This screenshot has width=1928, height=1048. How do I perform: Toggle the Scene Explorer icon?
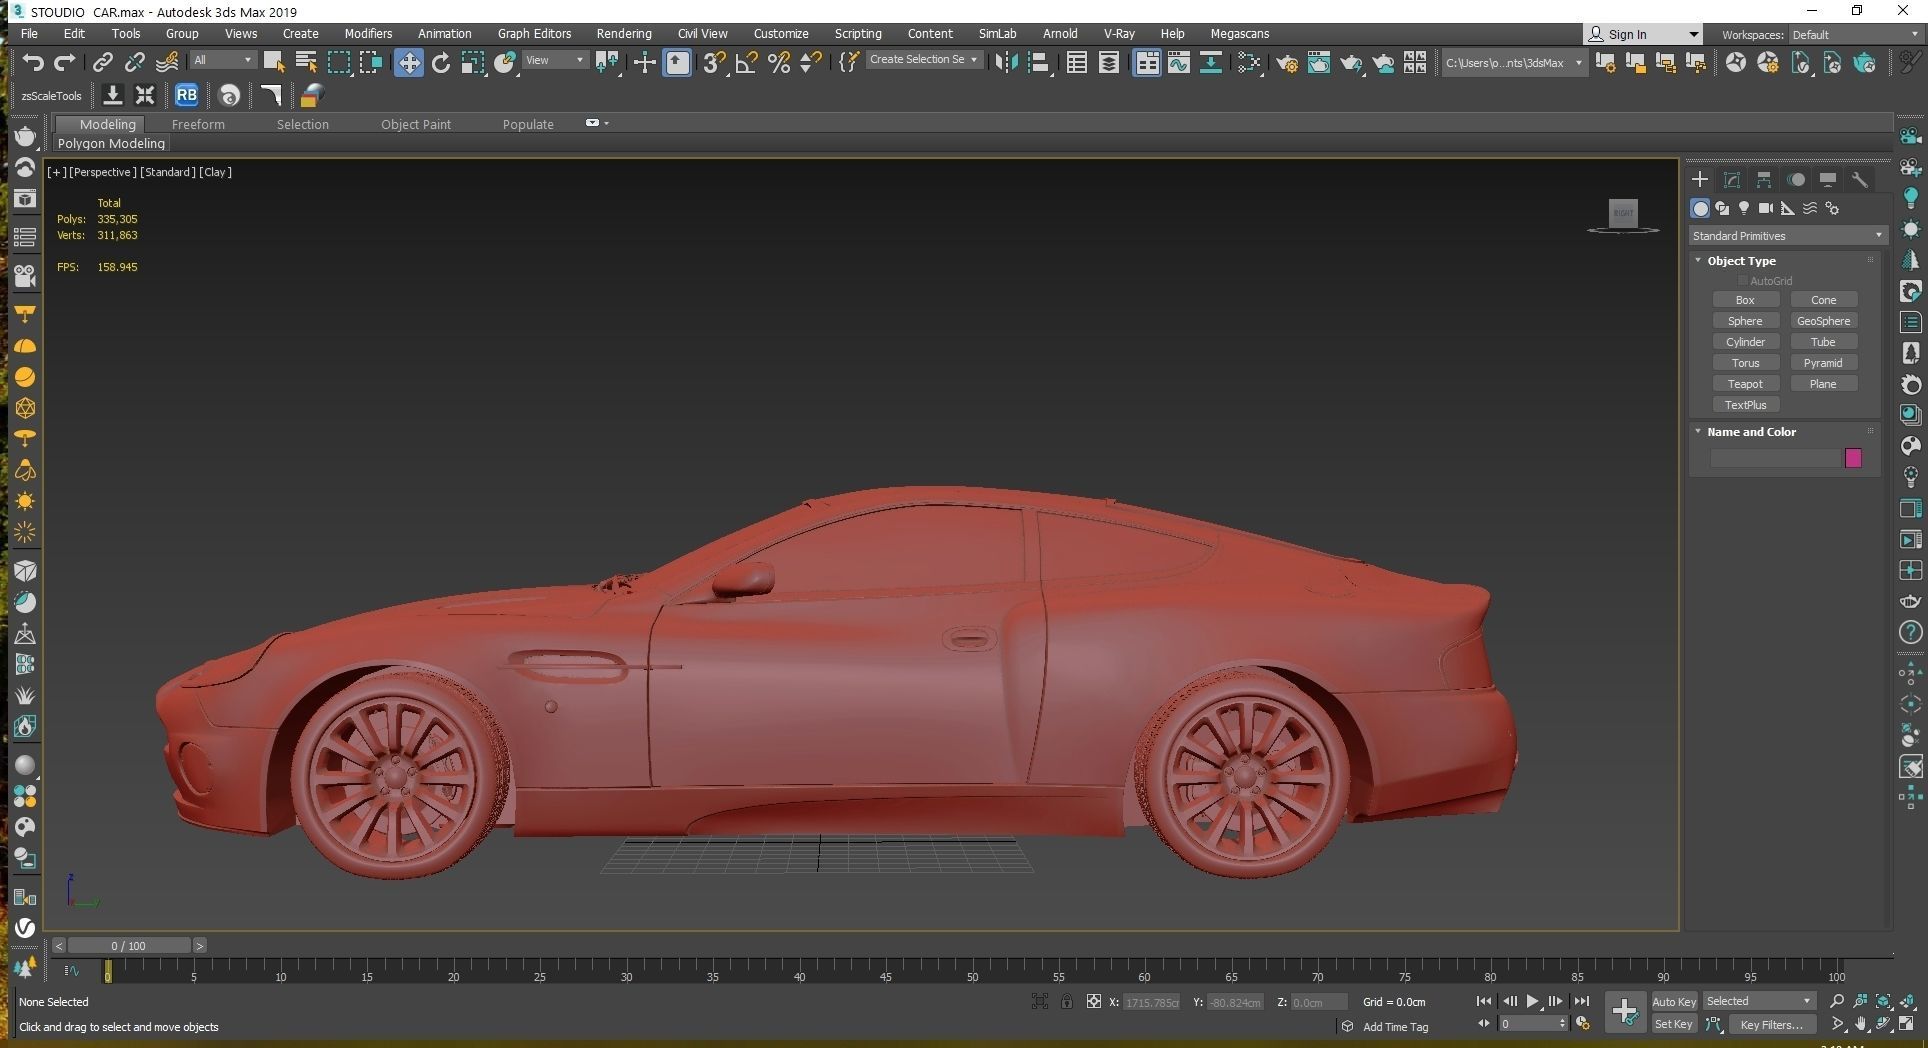click(x=1077, y=63)
